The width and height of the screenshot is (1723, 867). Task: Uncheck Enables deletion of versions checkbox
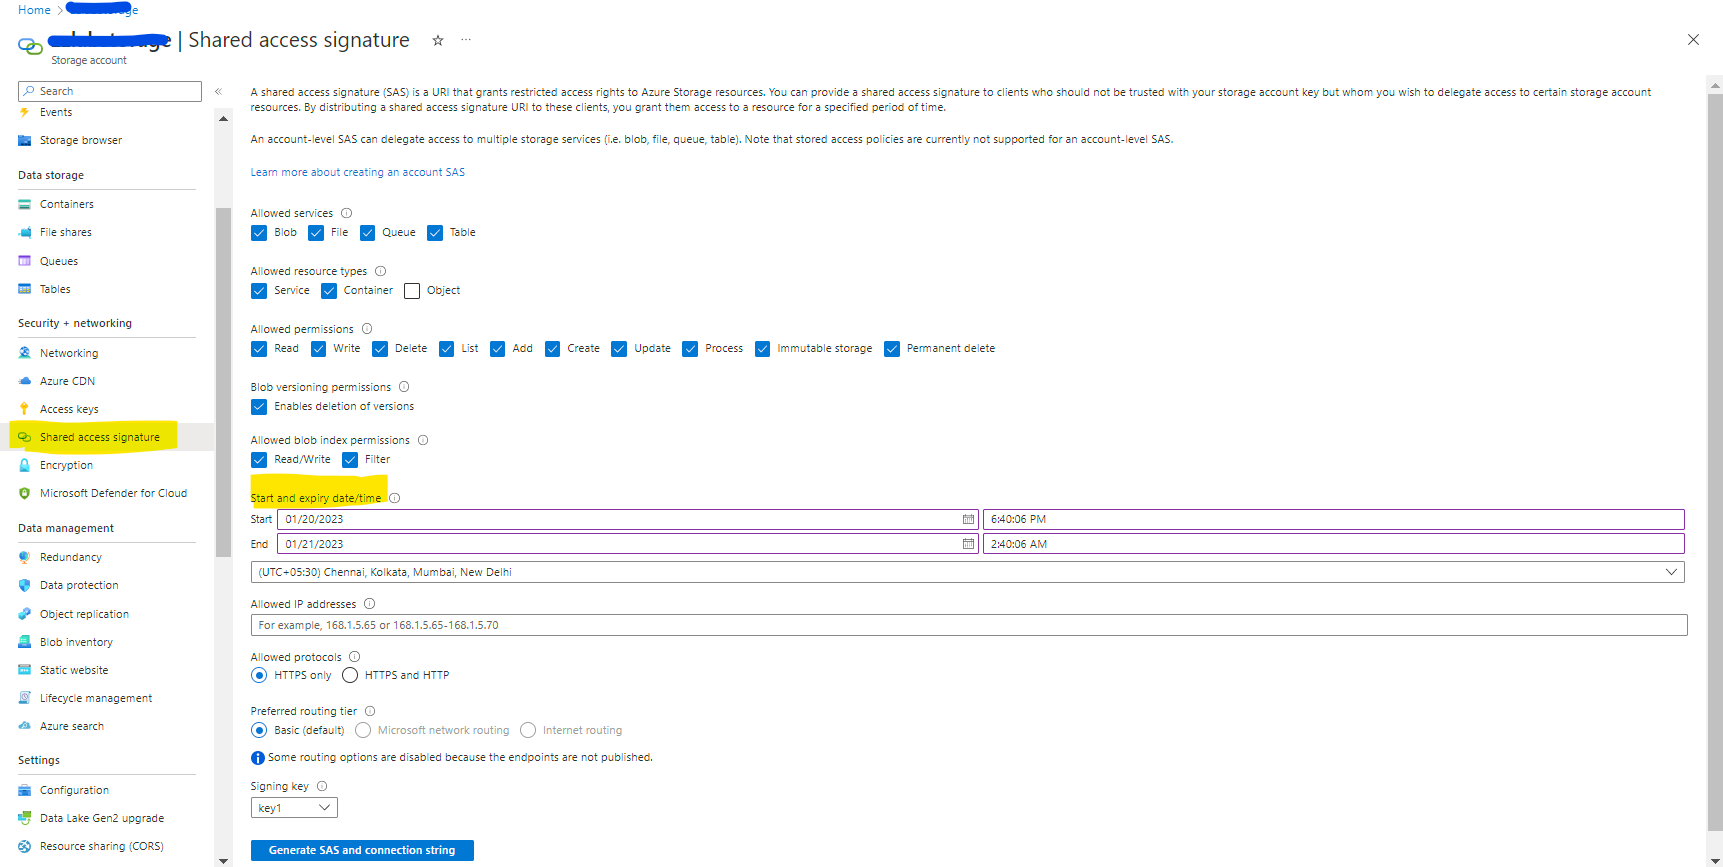click(x=259, y=407)
